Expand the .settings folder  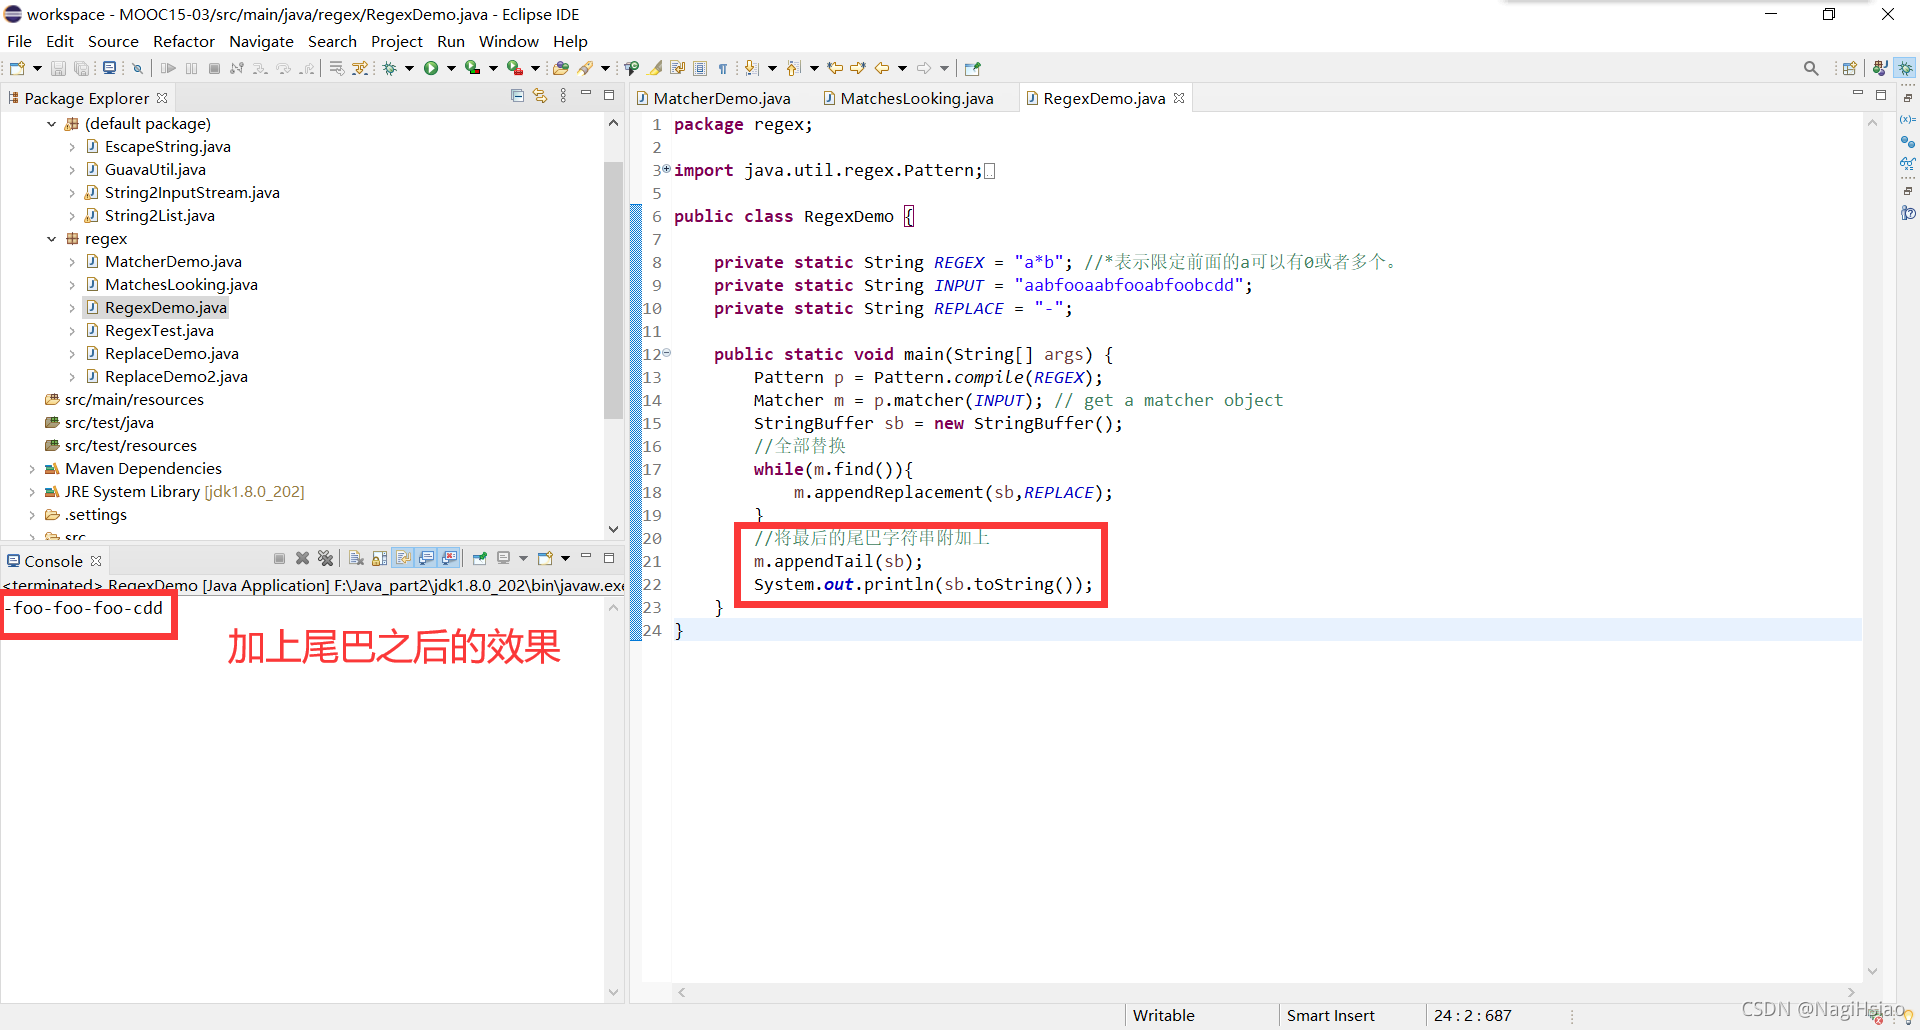click(32, 515)
